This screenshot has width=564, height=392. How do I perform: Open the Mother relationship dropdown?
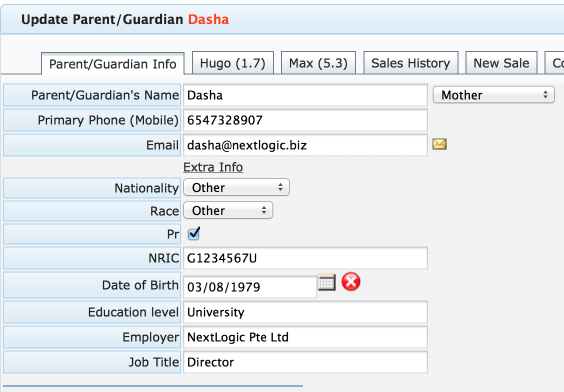[x=494, y=95]
